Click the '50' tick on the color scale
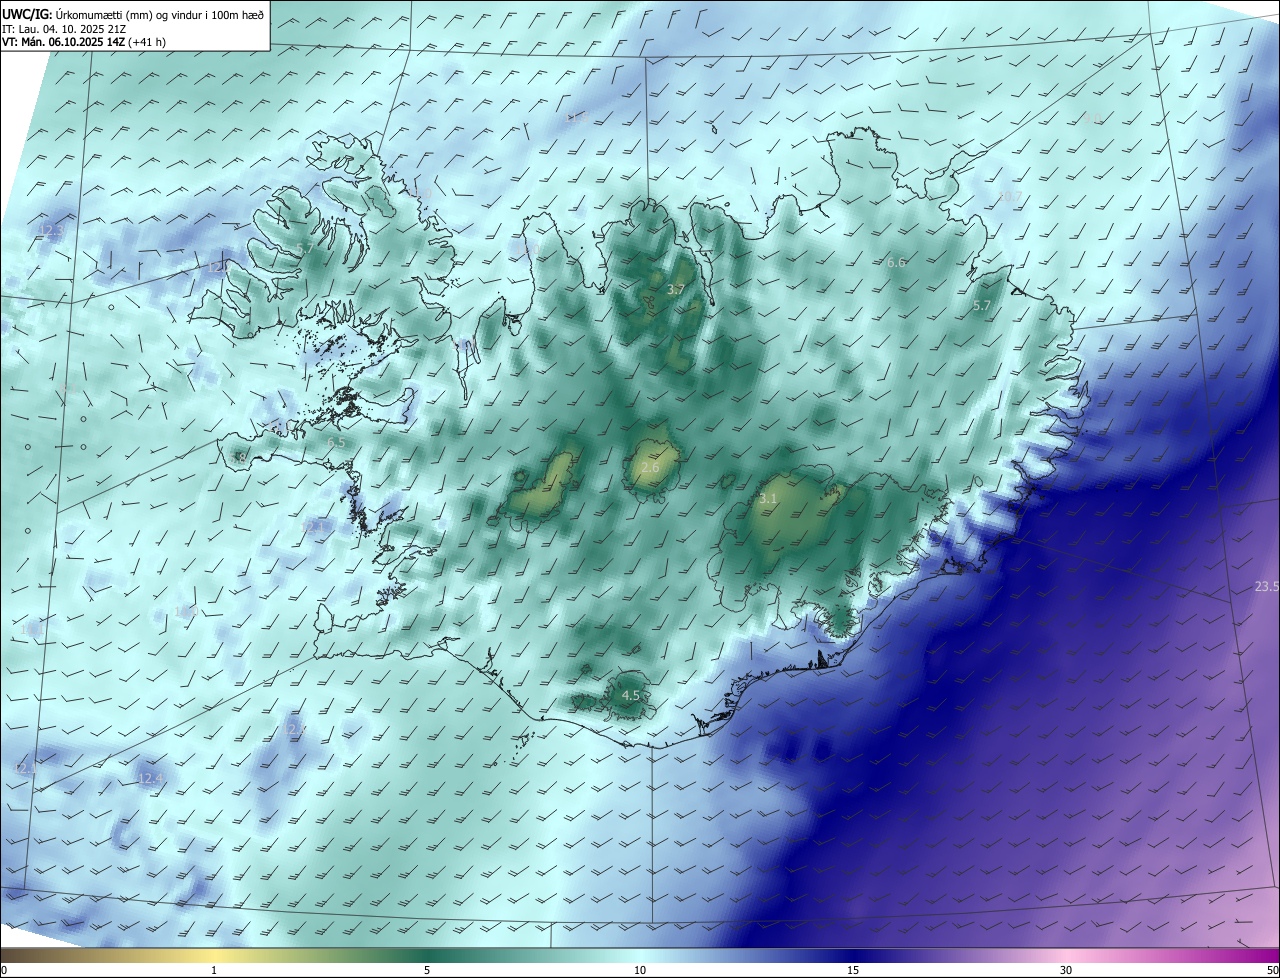Viewport: 1280px width, 978px height. point(1272,970)
